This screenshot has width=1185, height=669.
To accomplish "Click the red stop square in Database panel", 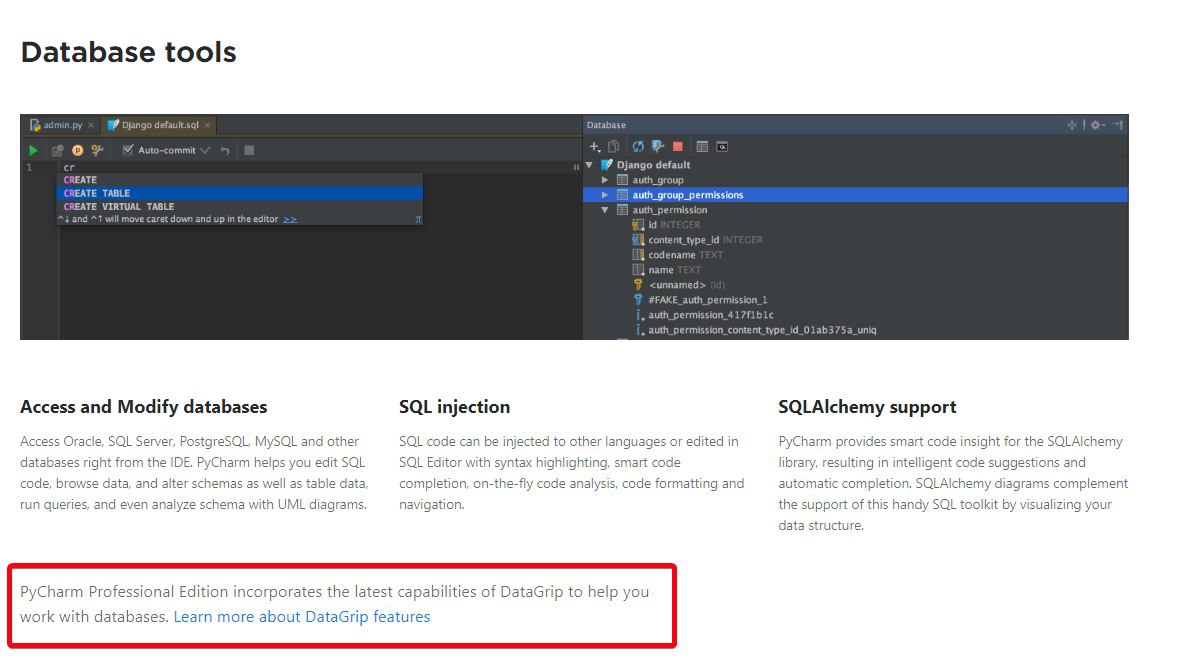I will [678, 147].
